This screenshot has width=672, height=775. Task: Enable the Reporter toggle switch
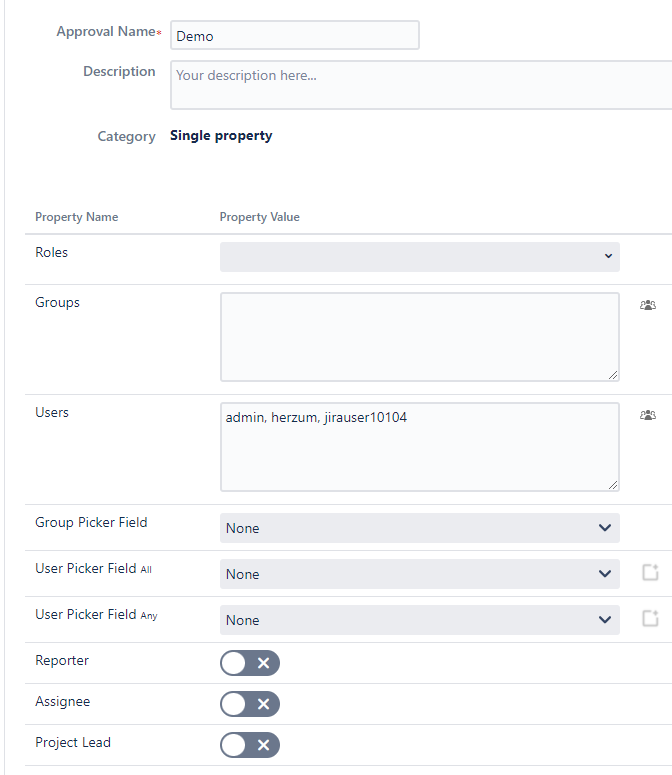click(x=250, y=663)
